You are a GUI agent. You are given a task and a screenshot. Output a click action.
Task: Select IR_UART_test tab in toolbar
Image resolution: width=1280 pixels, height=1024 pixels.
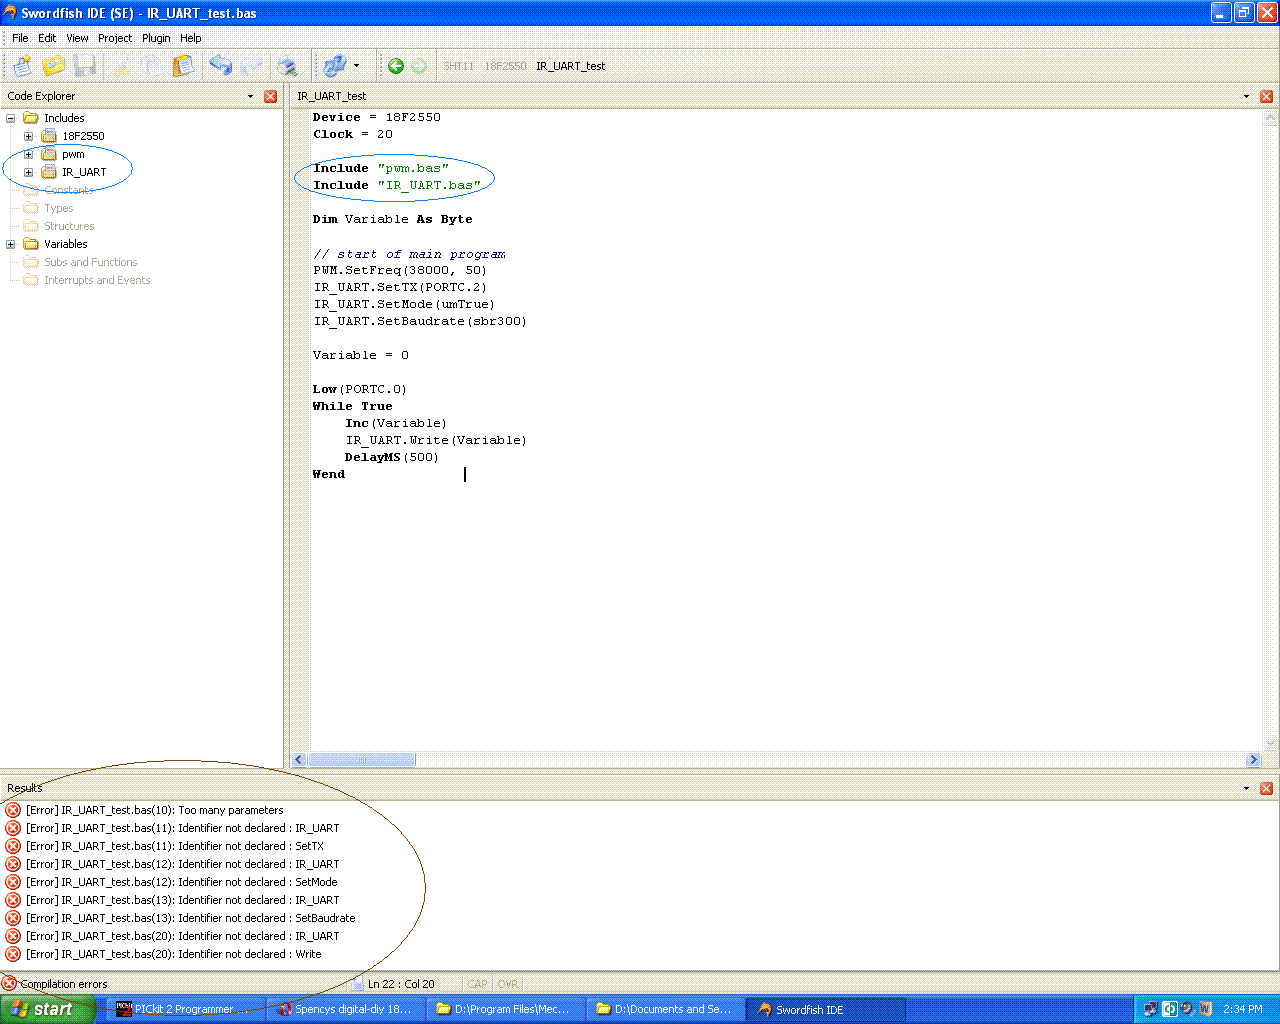570,66
